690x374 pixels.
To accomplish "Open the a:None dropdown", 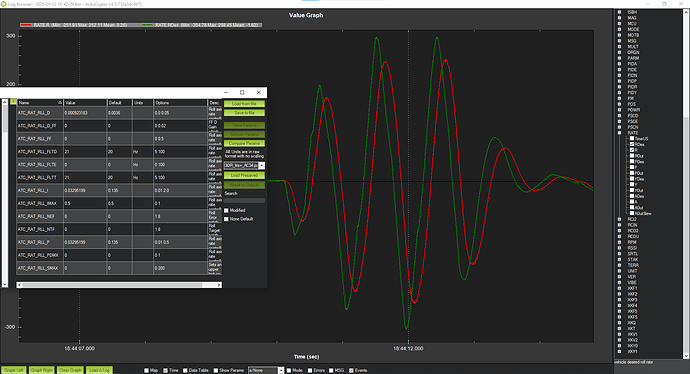I will click(x=266, y=370).
